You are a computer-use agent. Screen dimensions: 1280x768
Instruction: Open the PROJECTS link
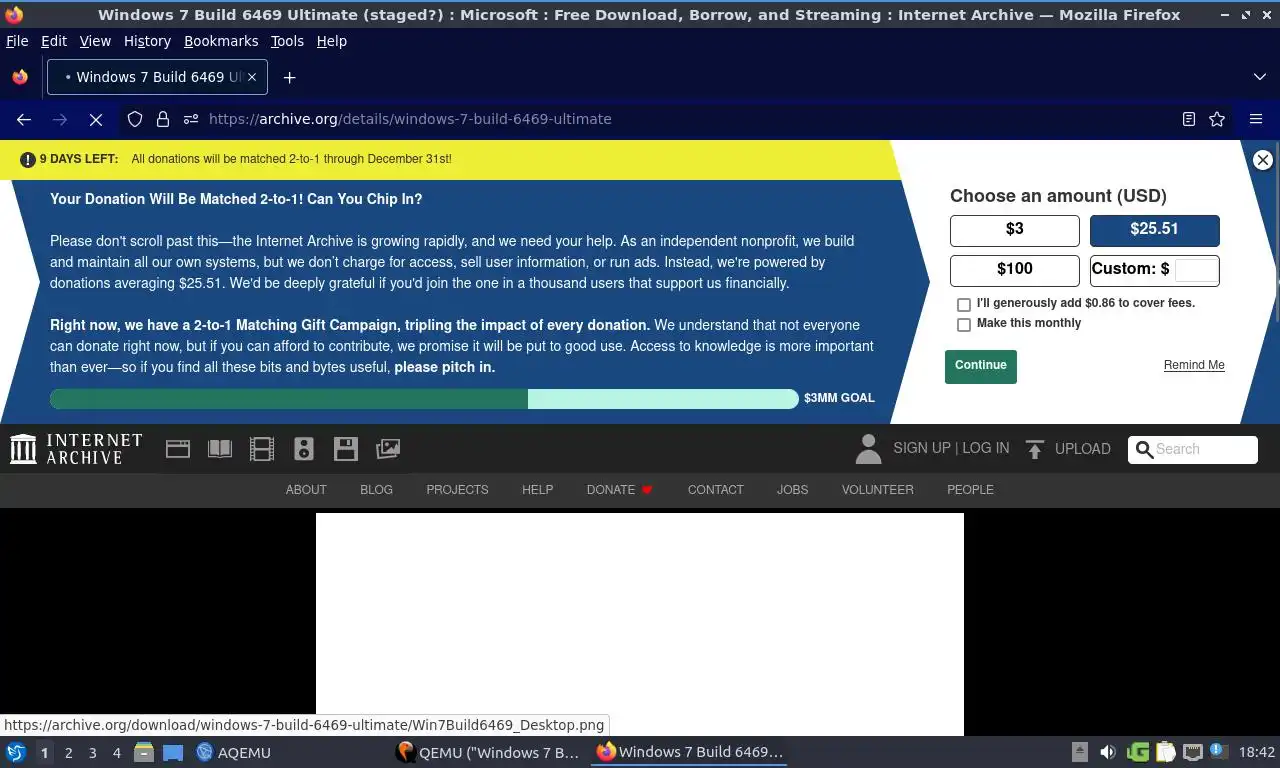[457, 490]
